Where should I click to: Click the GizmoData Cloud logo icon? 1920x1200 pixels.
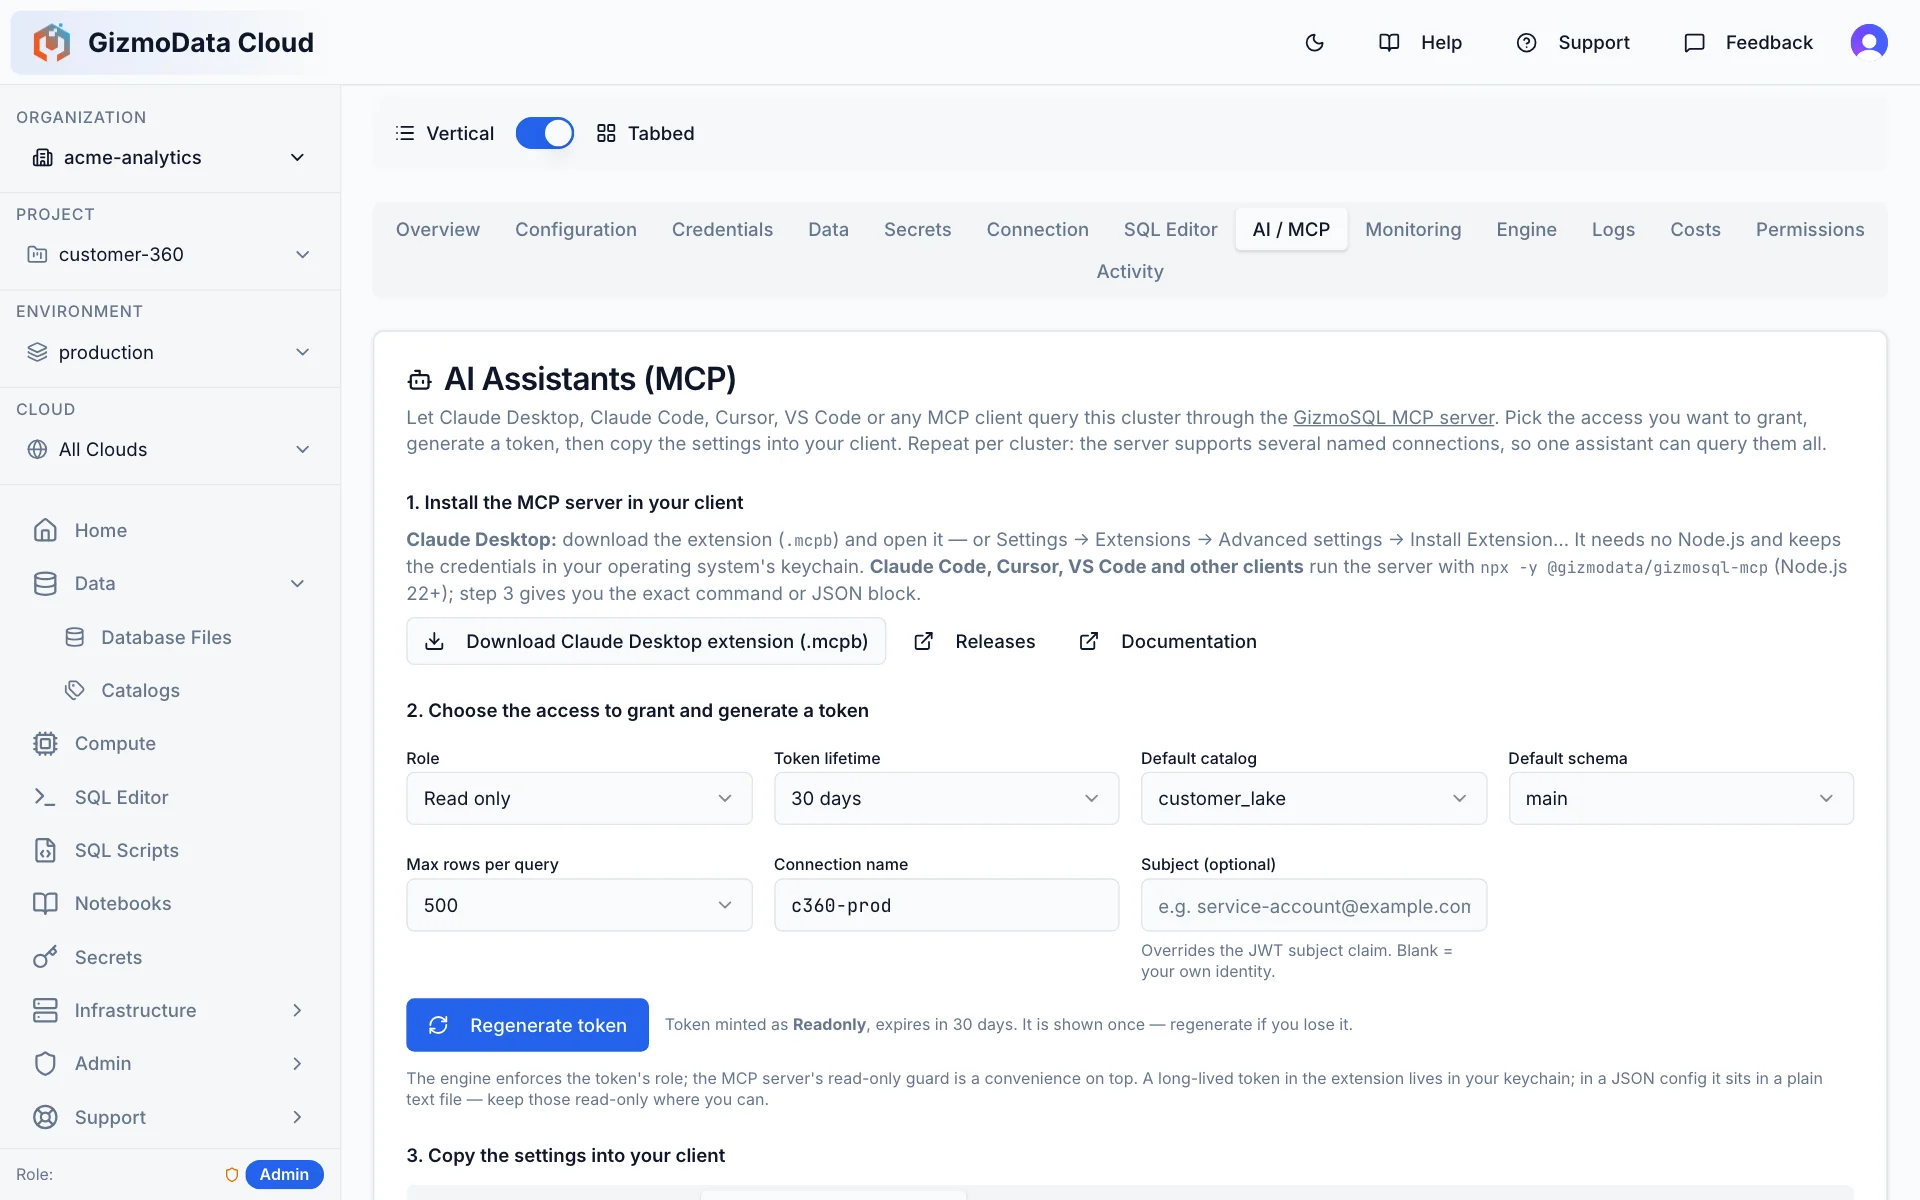52,42
